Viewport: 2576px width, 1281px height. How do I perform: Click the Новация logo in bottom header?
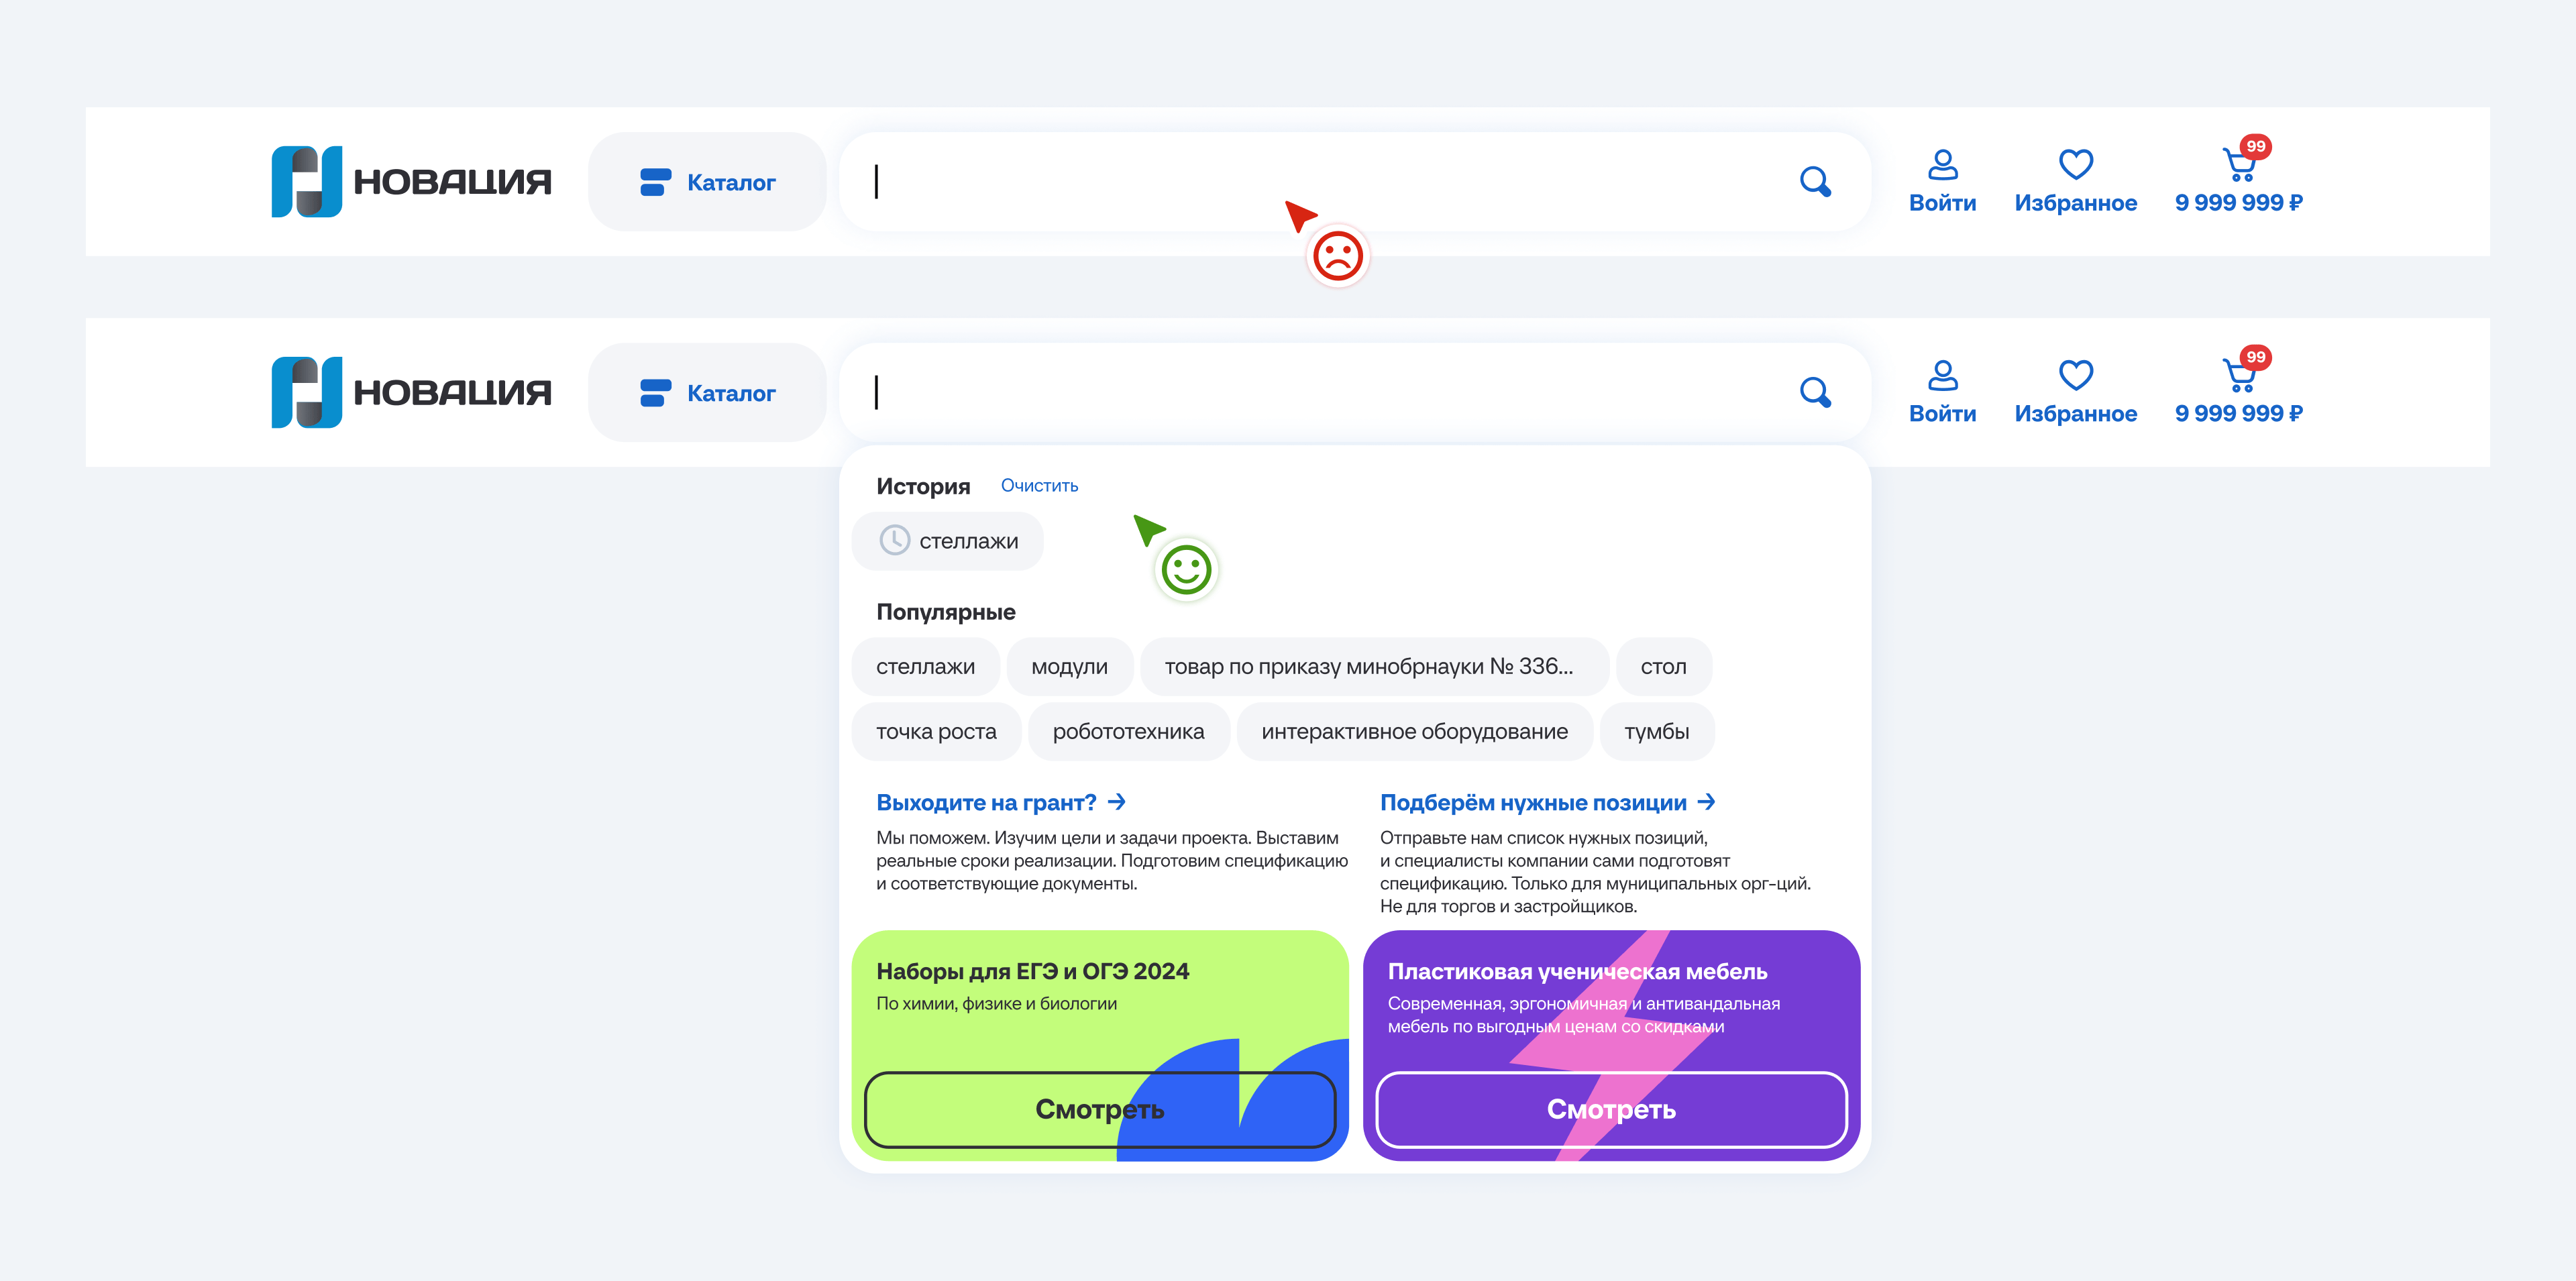[x=411, y=392]
